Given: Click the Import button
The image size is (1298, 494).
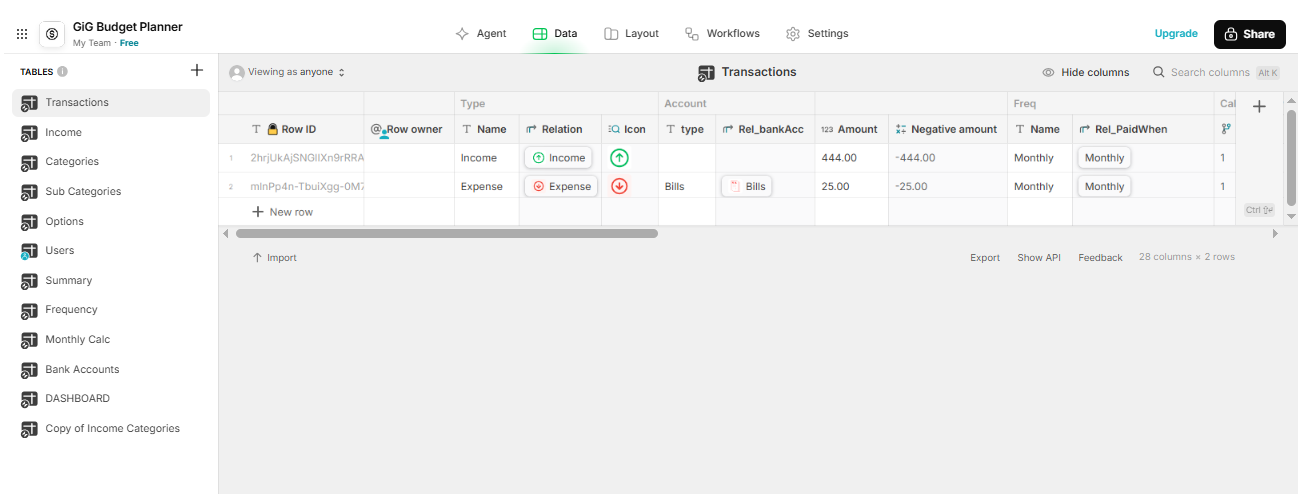Looking at the screenshot, I should click(x=275, y=257).
